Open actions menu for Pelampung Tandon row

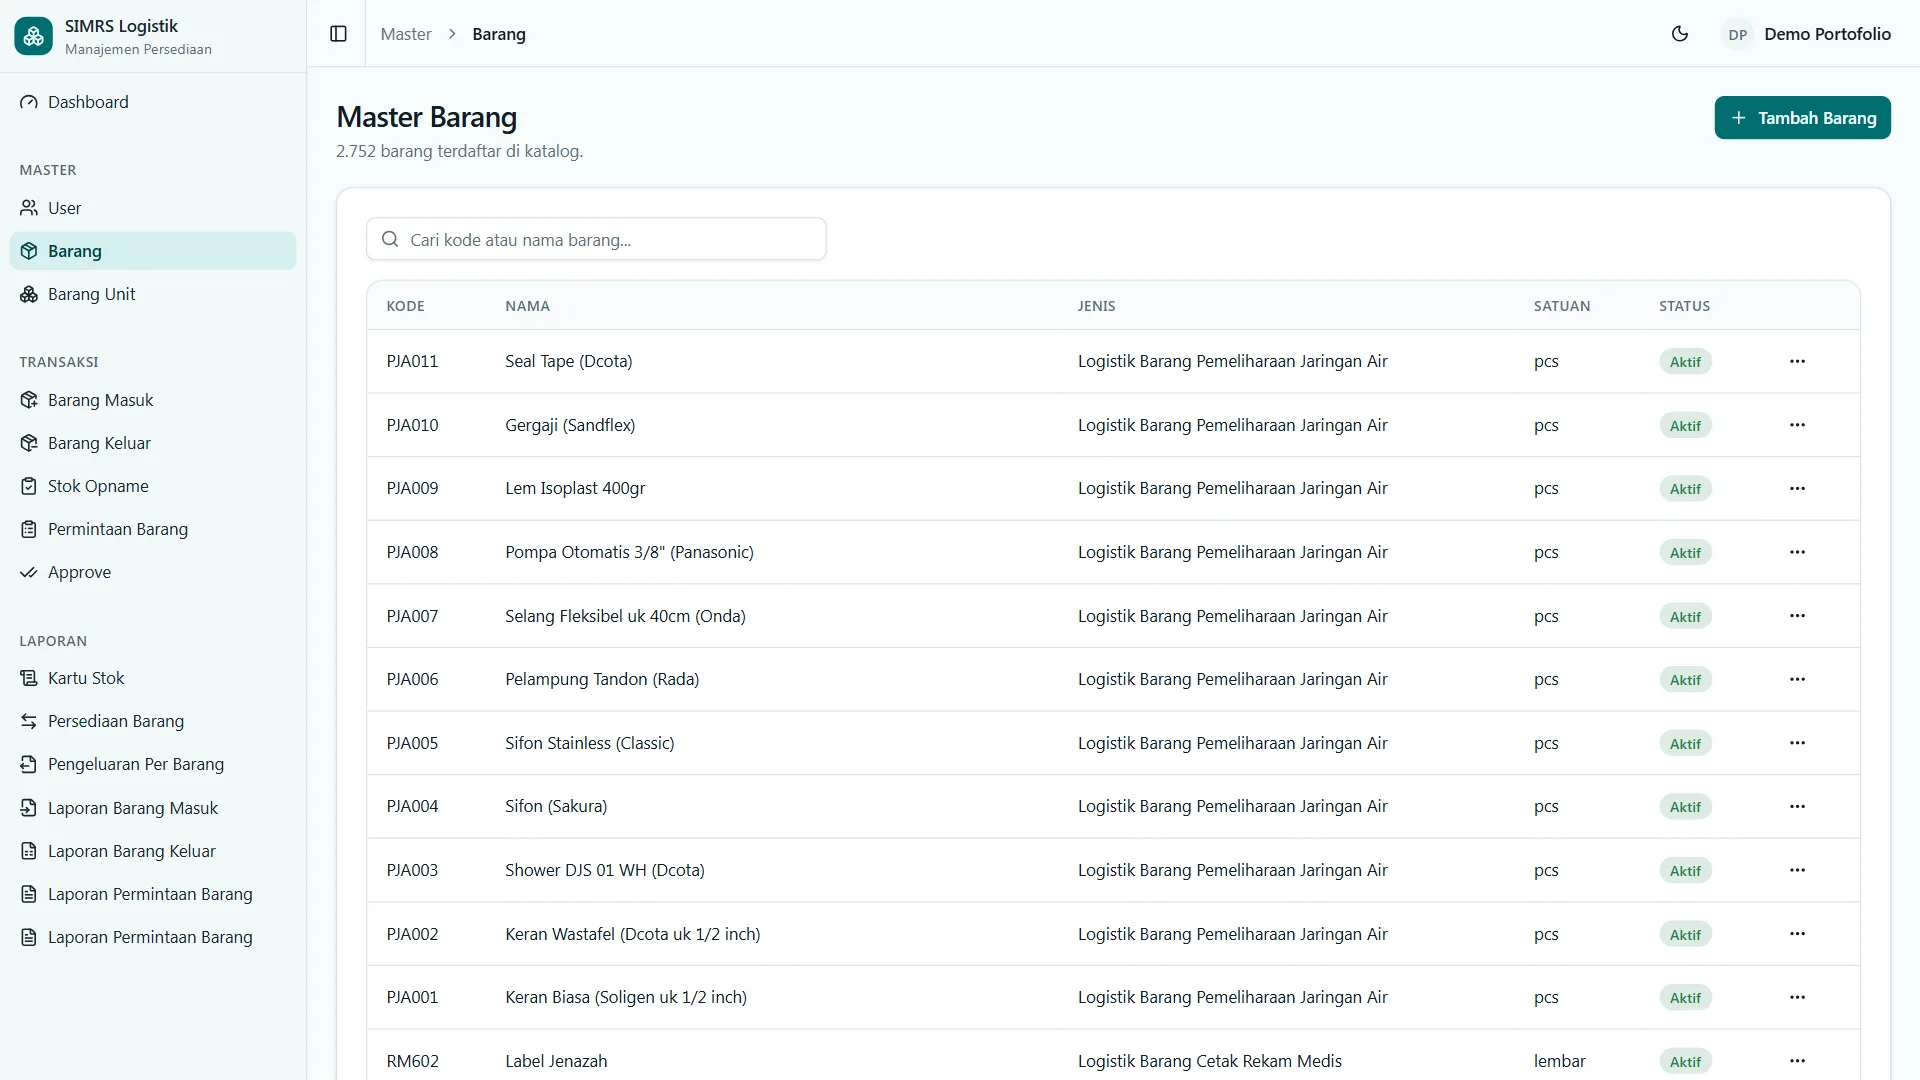tap(1797, 679)
